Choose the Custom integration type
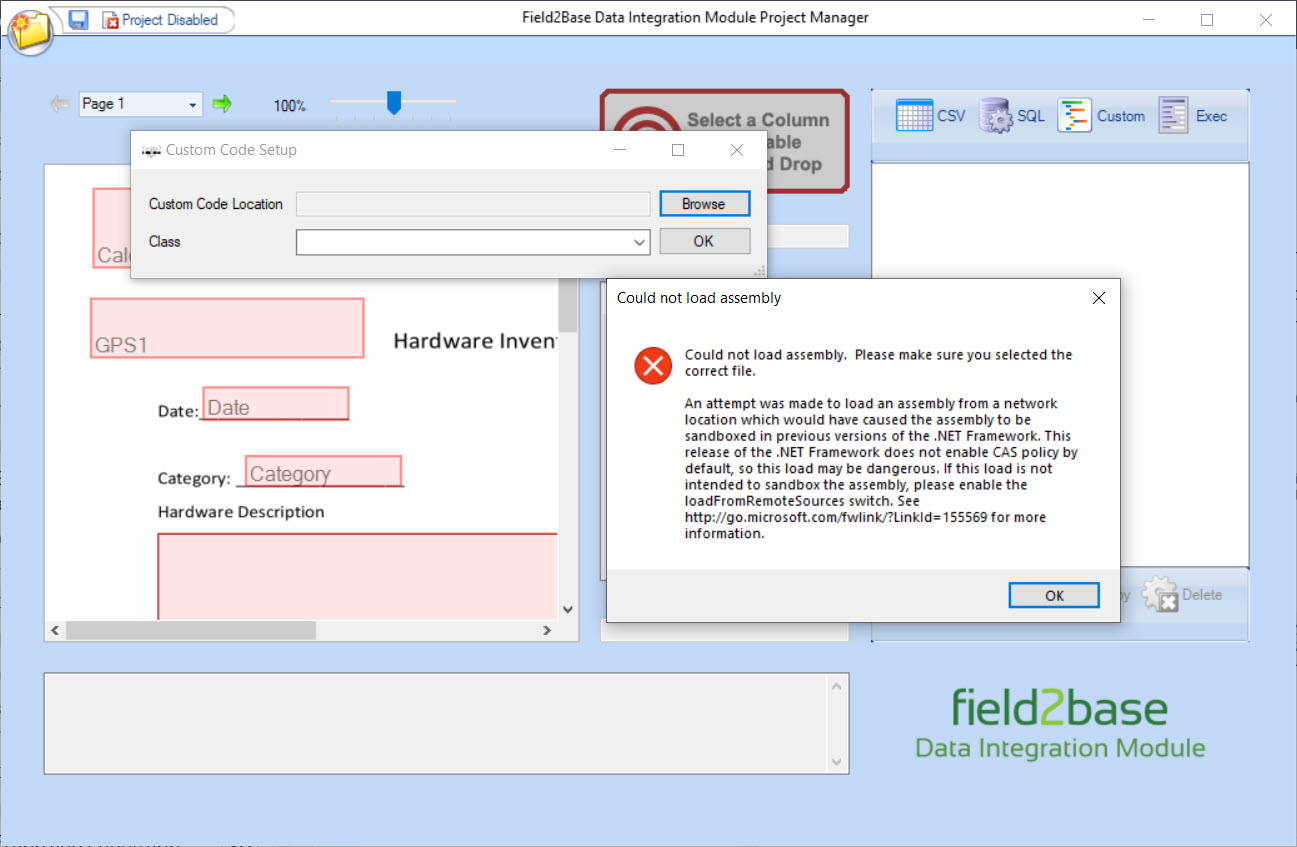The image size is (1297, 847). [x=1101, y=116]
